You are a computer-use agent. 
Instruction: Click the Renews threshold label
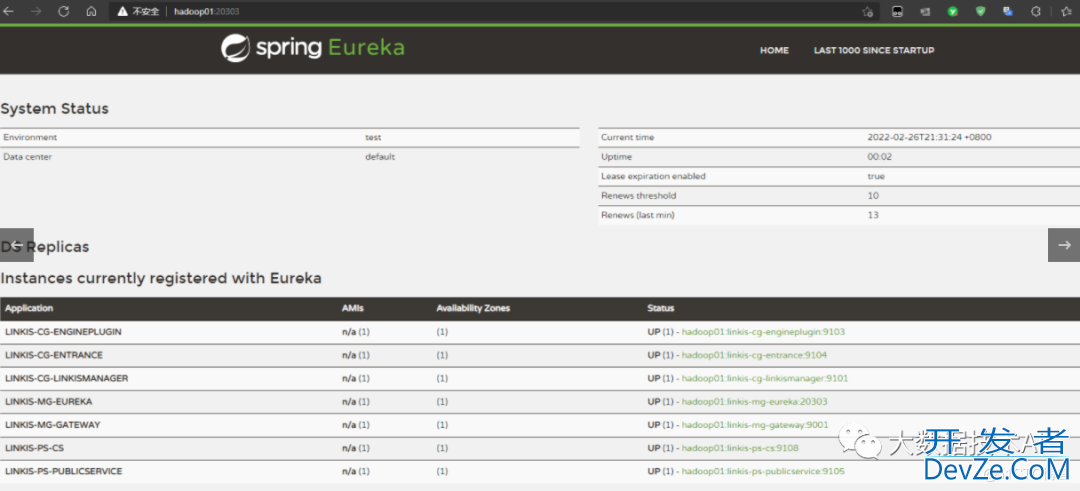click(638, 196)
